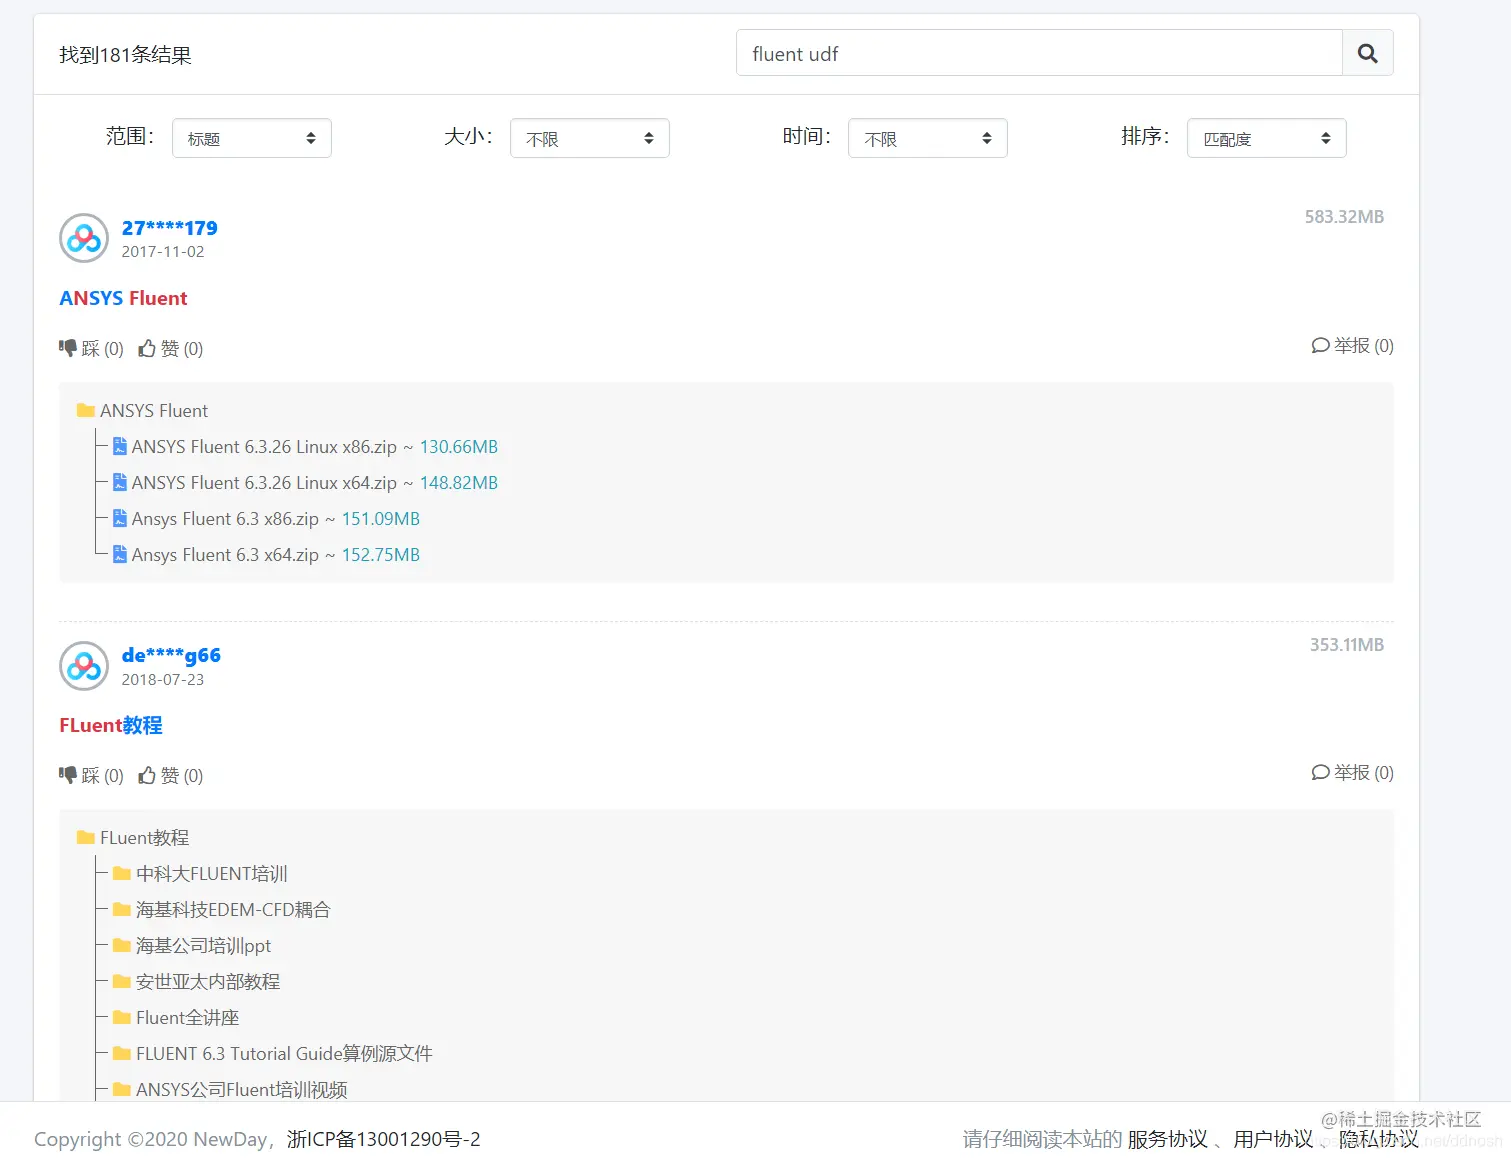Image resolution: width=1511 pixels, height=1159 pixels.
Task: Click thumbs-down 踩 on FLuent教程 result
Action: (91, 775)
